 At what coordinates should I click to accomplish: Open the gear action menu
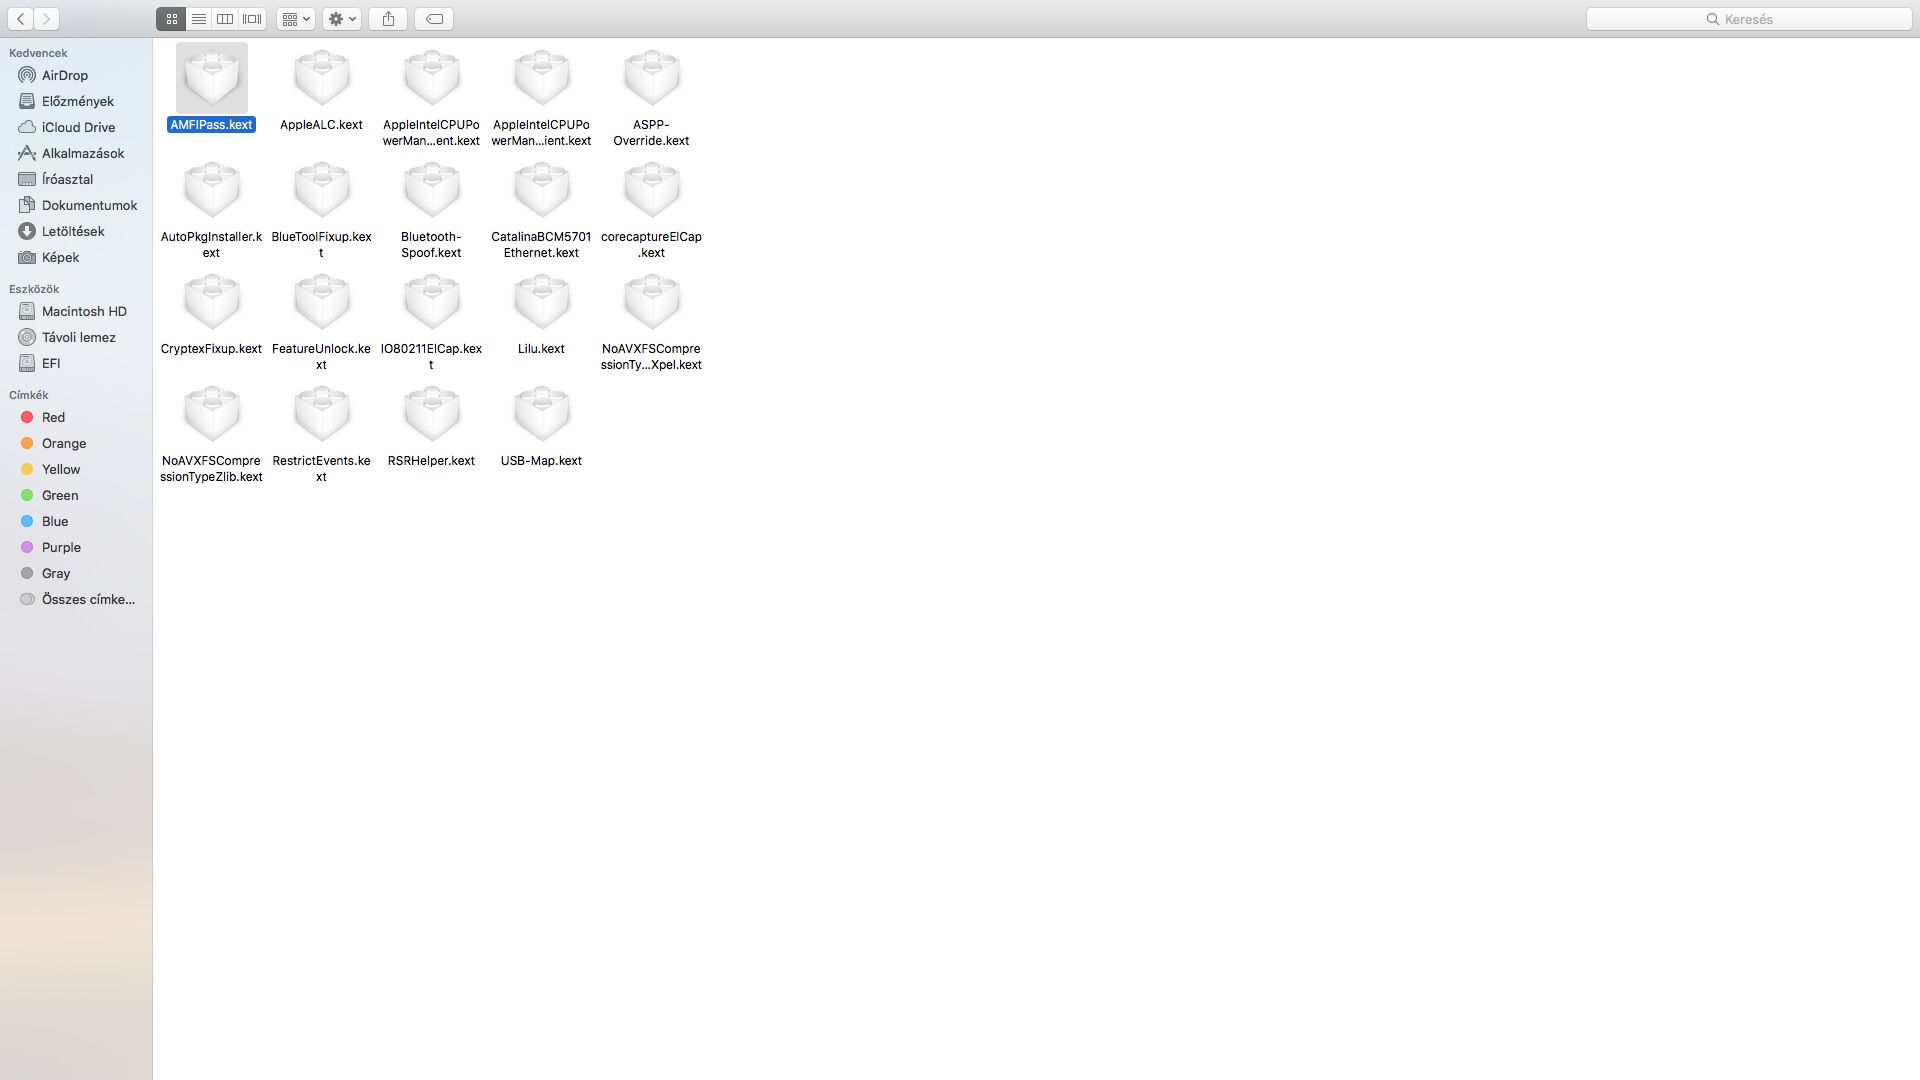tap(342, 19)
